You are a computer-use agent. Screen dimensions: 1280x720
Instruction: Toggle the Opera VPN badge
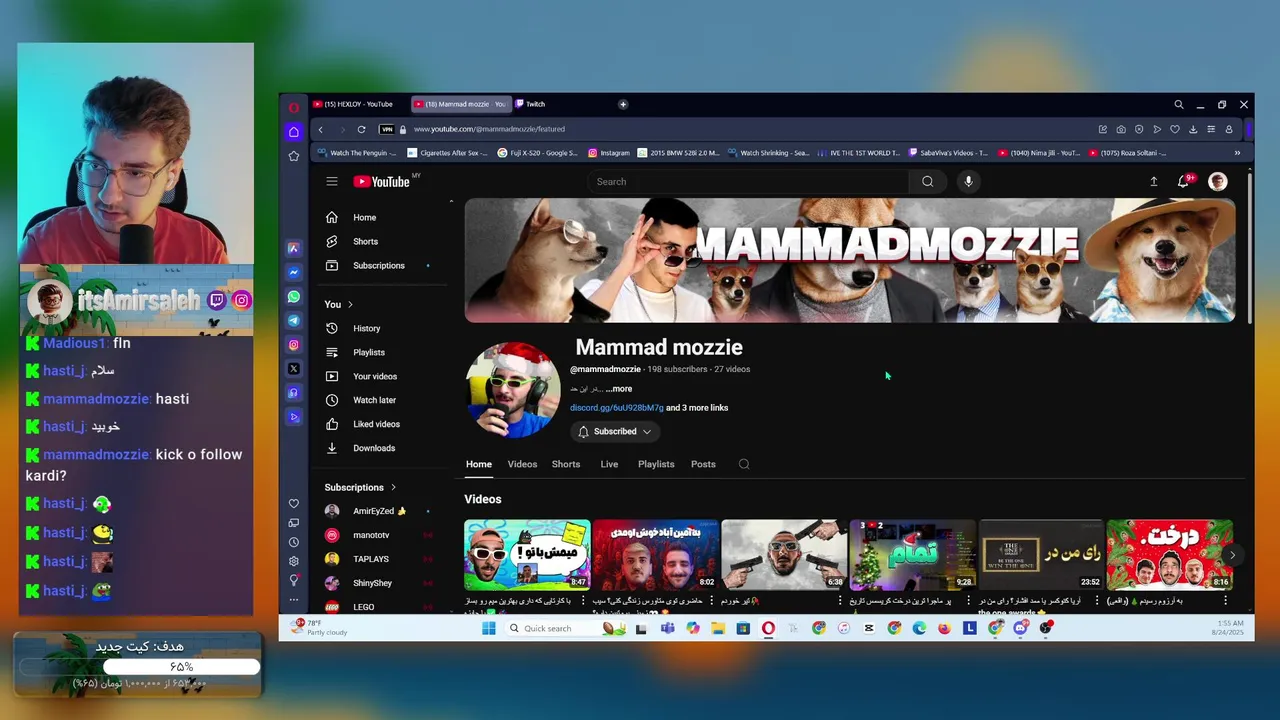pos(387,129)
